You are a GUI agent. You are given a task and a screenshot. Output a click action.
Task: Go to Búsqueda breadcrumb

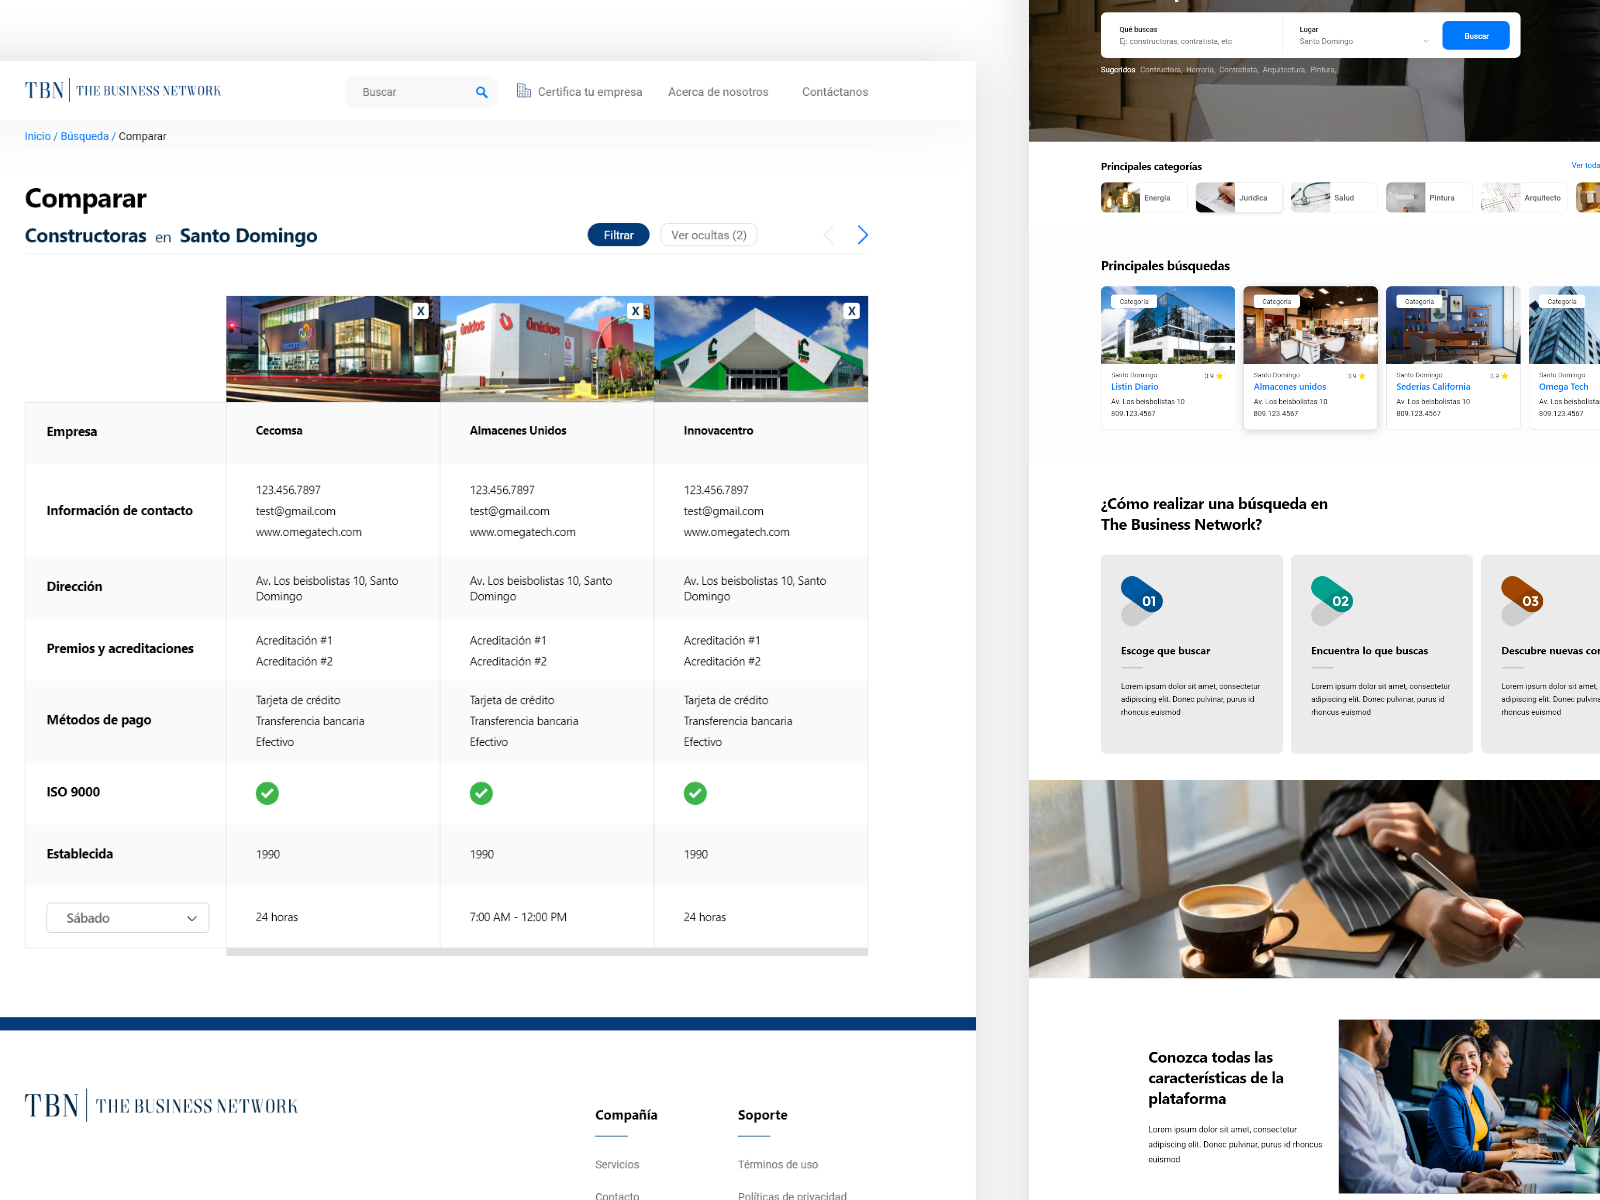click(x=85, y=136)
